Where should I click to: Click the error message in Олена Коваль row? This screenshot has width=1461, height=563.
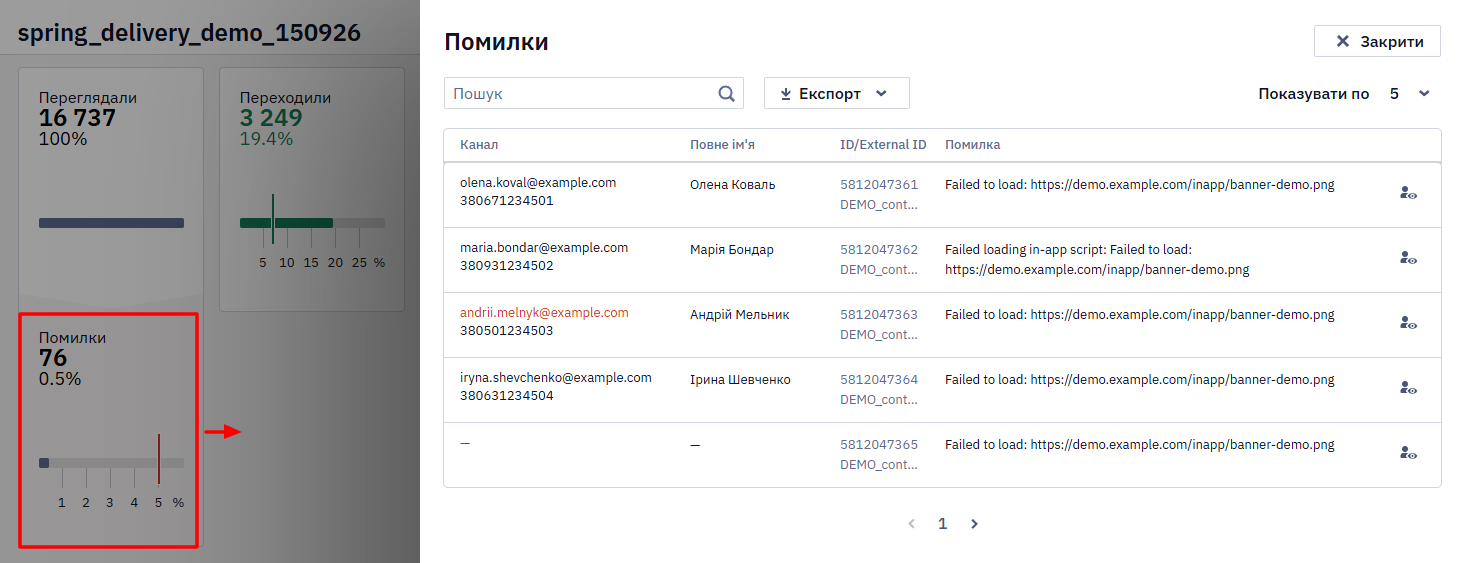(x=1139, y=185)
